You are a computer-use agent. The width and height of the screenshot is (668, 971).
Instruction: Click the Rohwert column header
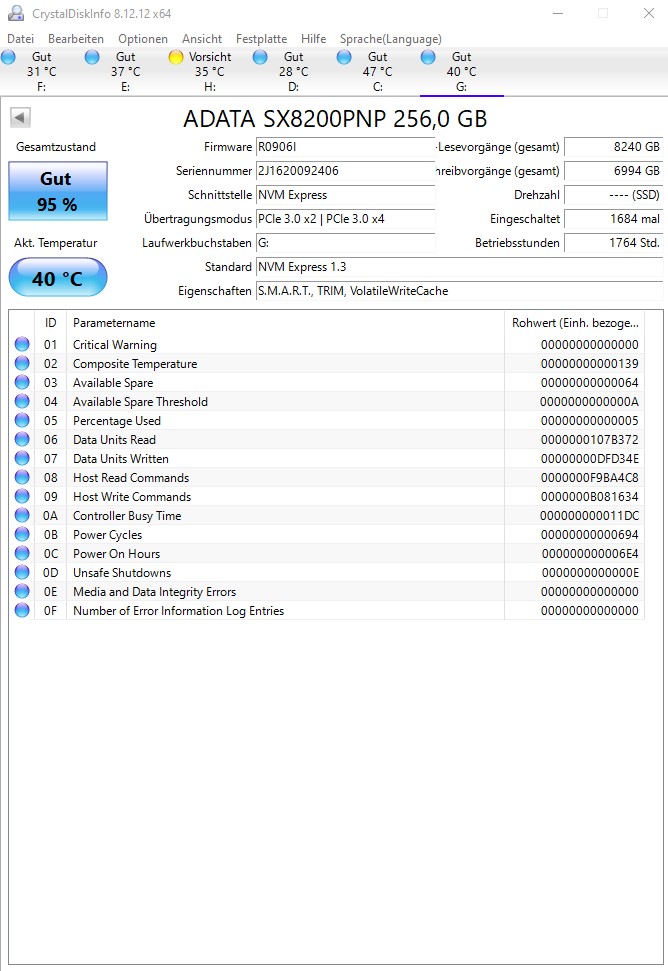tap(575, 323)
